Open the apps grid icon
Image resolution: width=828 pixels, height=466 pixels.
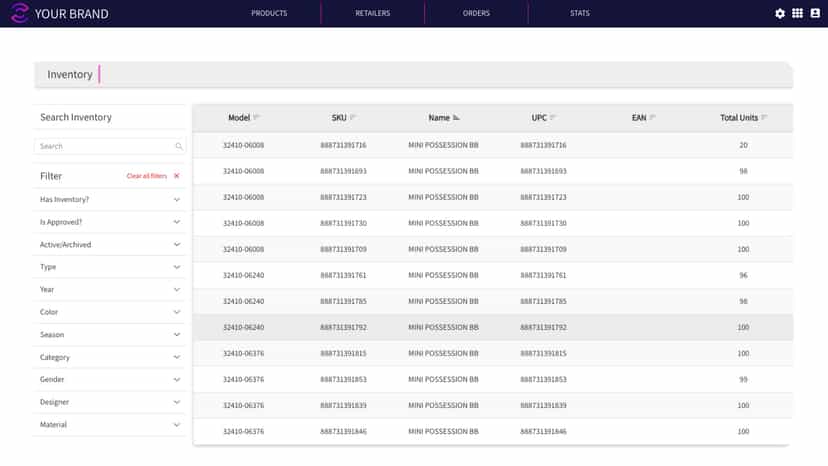(x=797, y=13)
